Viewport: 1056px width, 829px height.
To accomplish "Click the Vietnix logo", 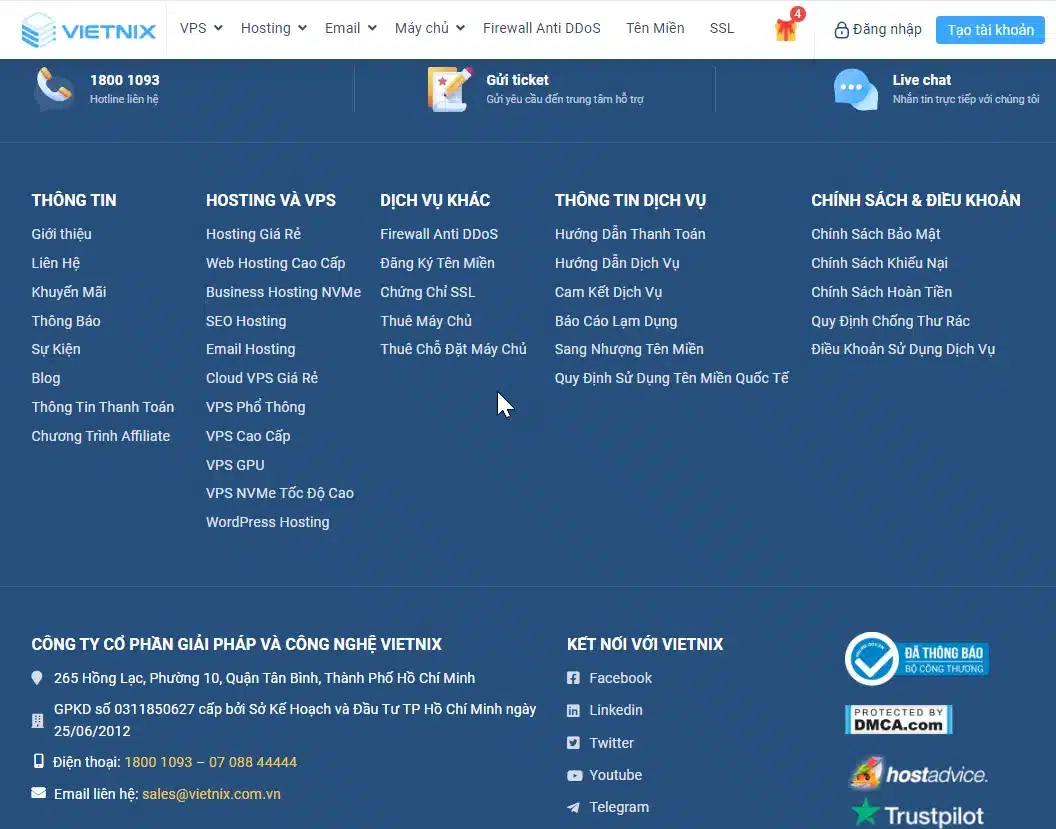I will pyautogui.click(x=88, y=30).
